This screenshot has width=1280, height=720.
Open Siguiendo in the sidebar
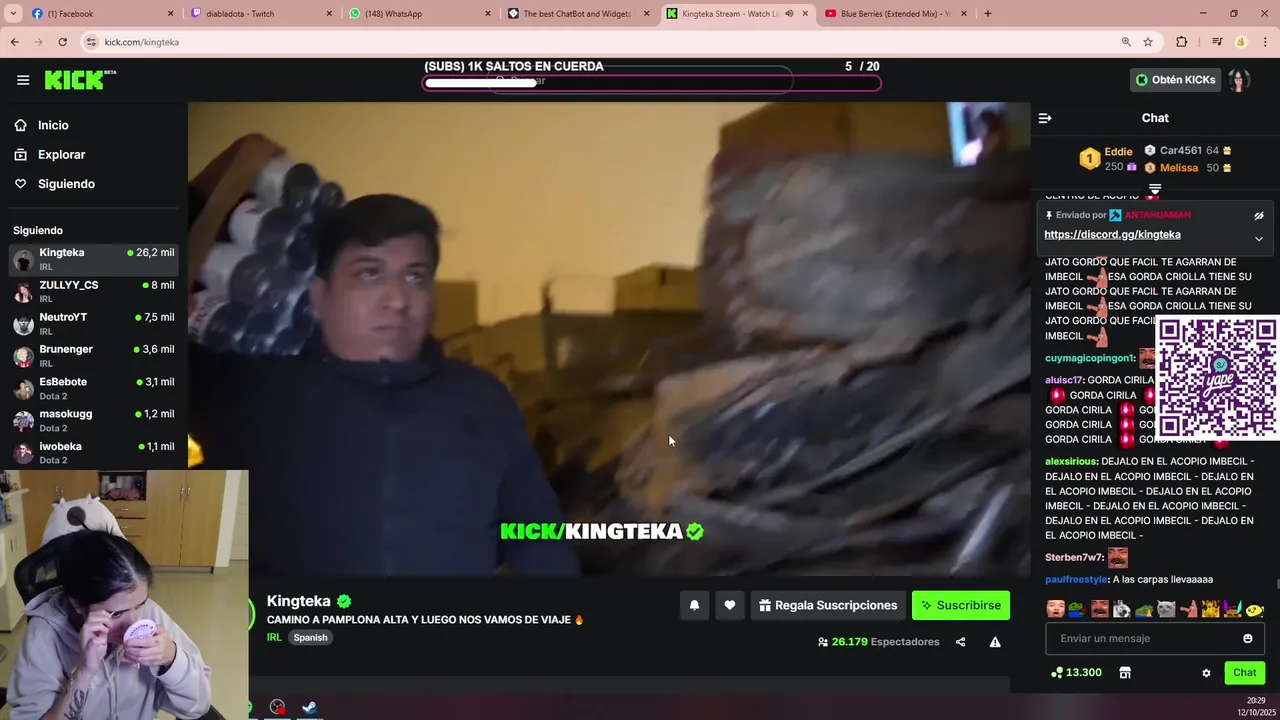pyautogui.click(x=66, y=184)
